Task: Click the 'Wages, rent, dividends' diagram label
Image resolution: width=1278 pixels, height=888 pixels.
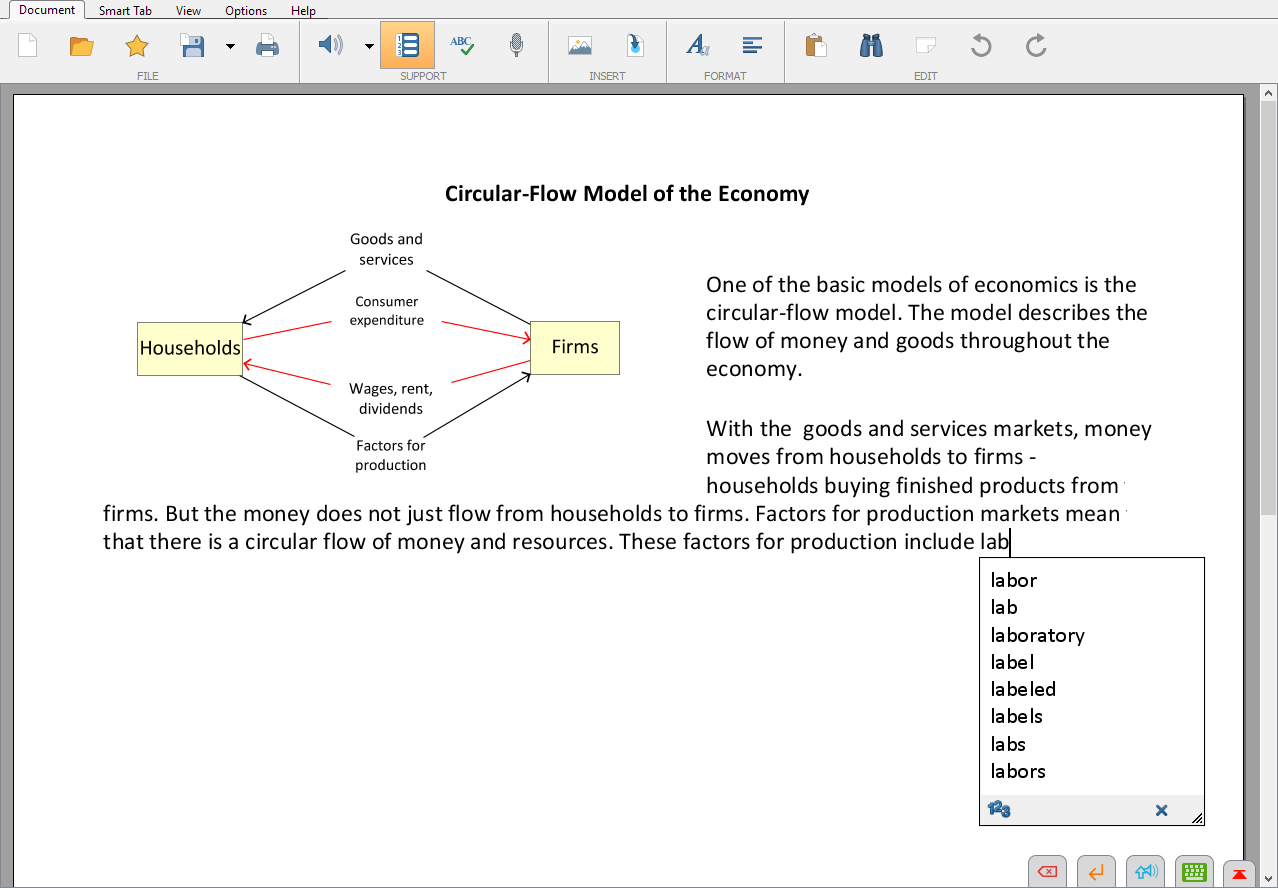Action: pyautogui.click(x=391, y=398)
